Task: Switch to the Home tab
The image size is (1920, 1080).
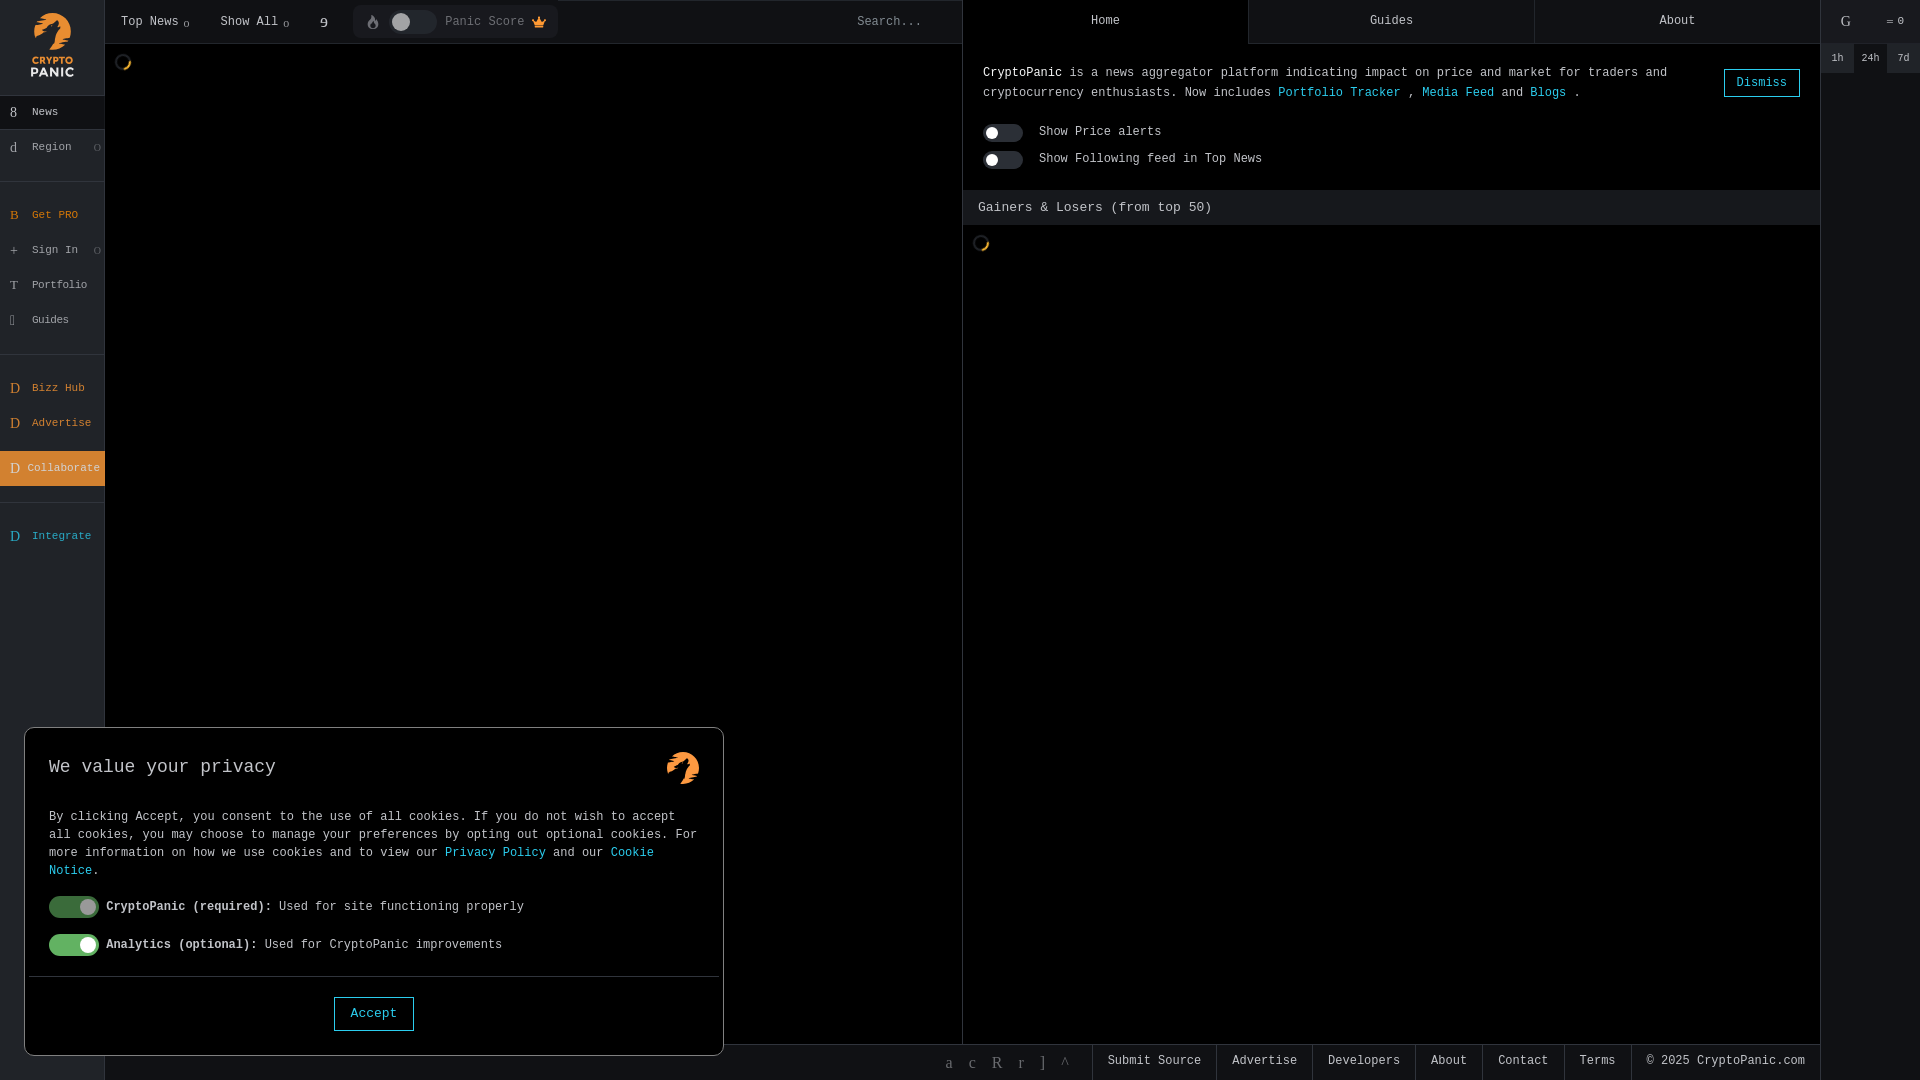Action: (1105, 22)
